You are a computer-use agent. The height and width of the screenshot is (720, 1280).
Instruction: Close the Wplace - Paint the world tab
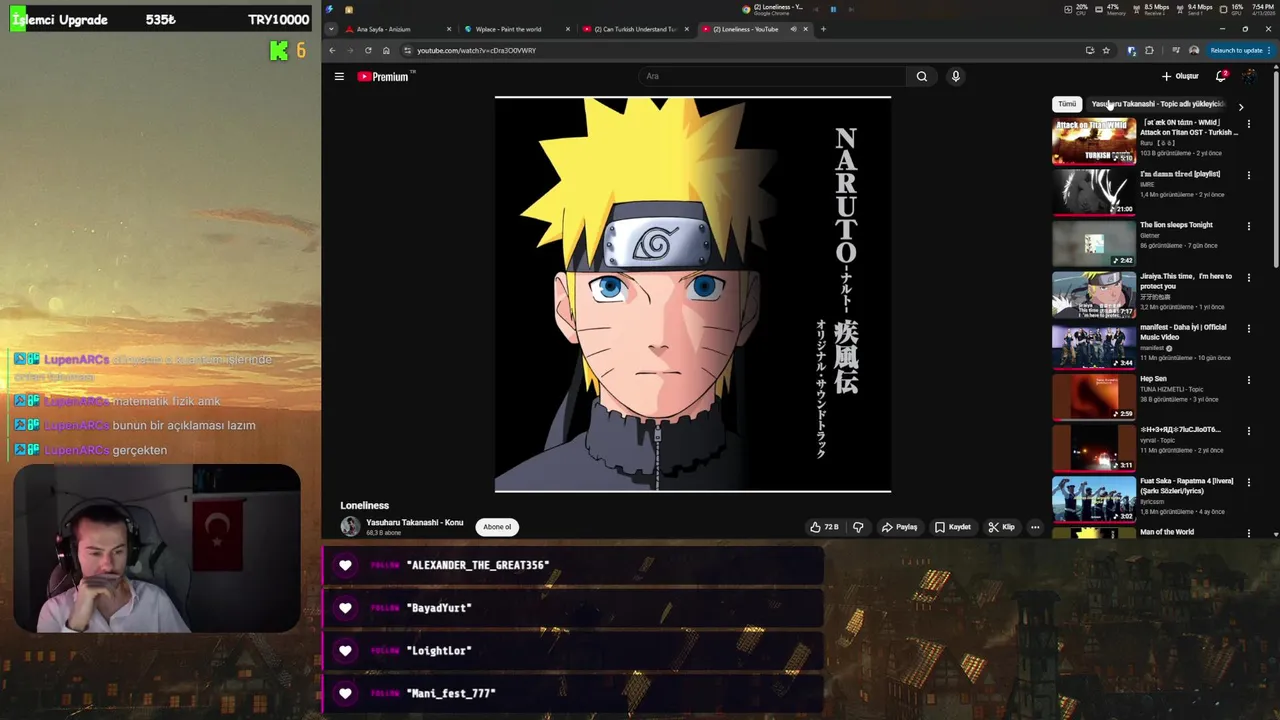tap(568, 29)
